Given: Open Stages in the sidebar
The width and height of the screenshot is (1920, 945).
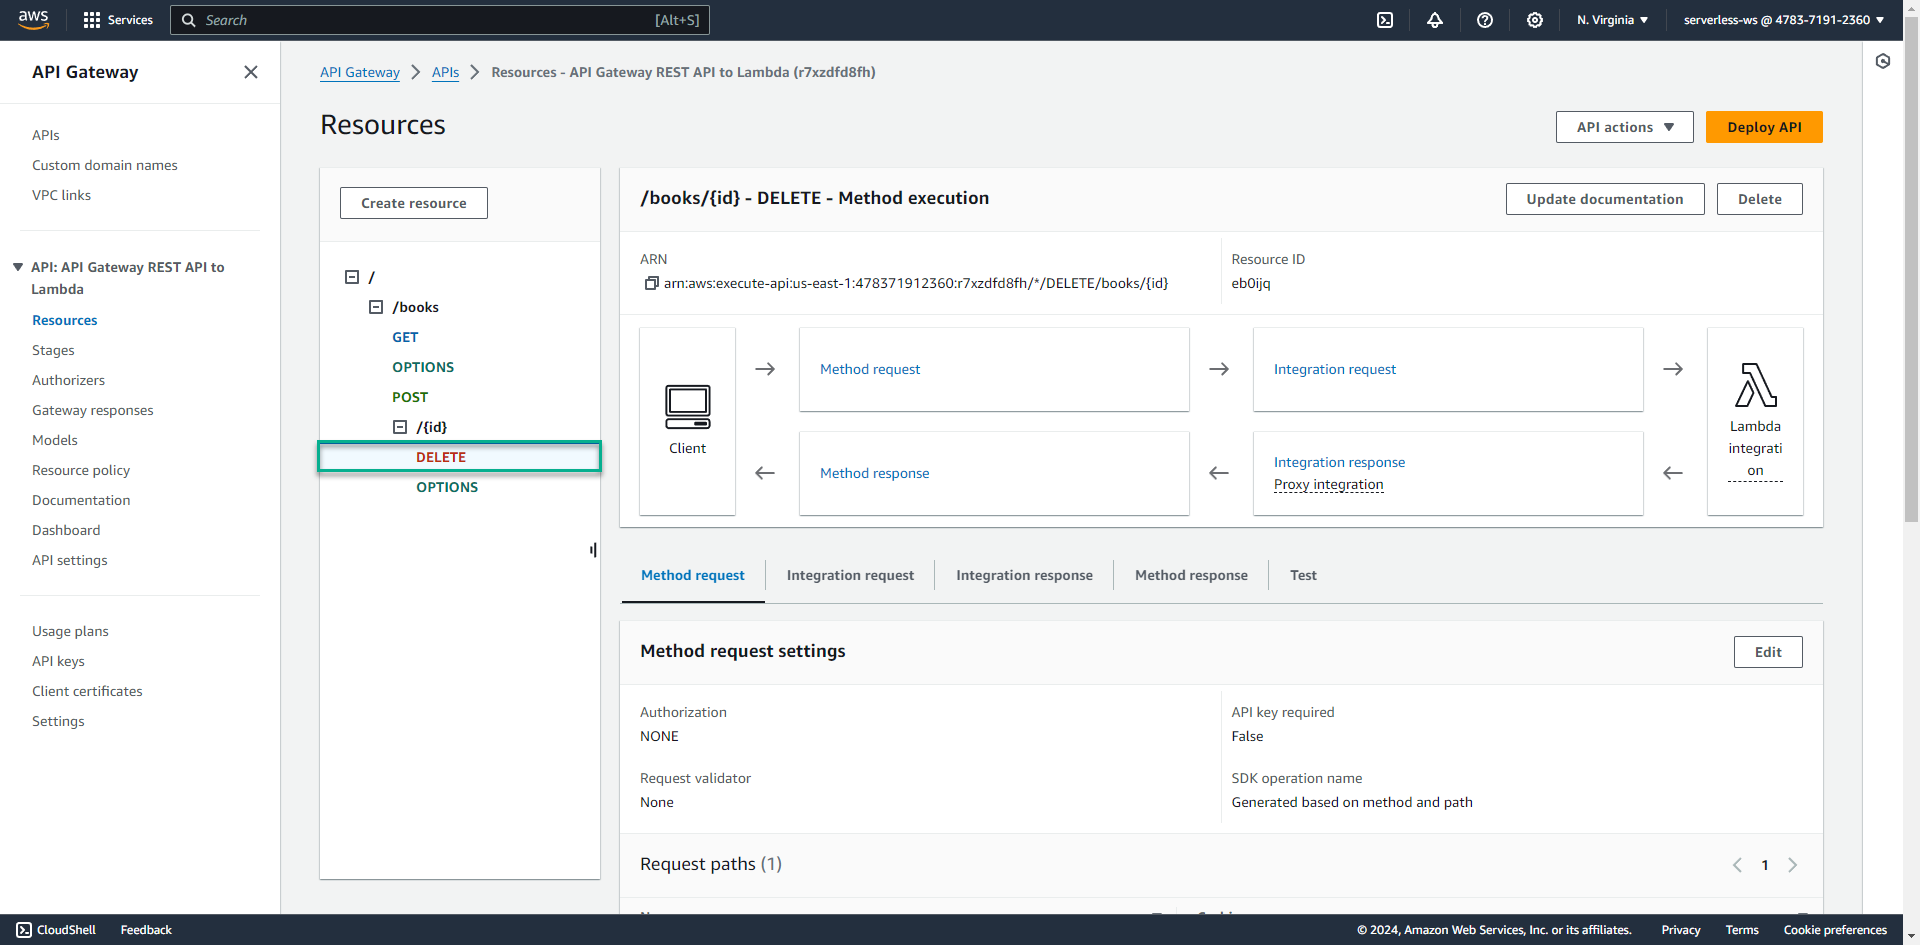Looking at the screenshot, I should pos(53,350).
